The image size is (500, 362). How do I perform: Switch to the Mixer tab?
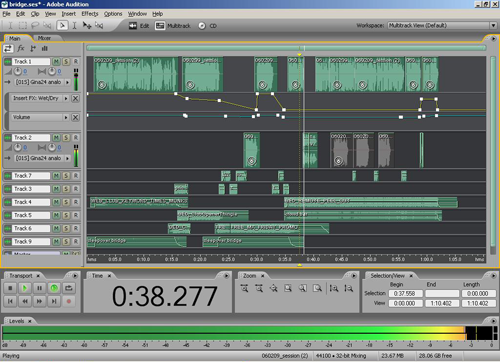click(x=44, y=38)
